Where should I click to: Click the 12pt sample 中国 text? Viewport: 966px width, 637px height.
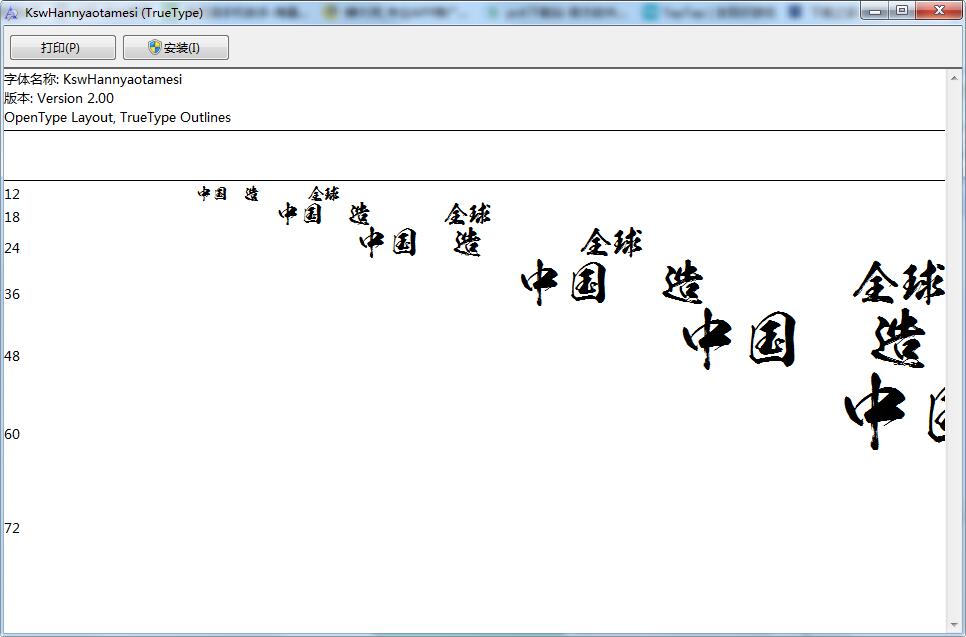(x=212, y=194)
